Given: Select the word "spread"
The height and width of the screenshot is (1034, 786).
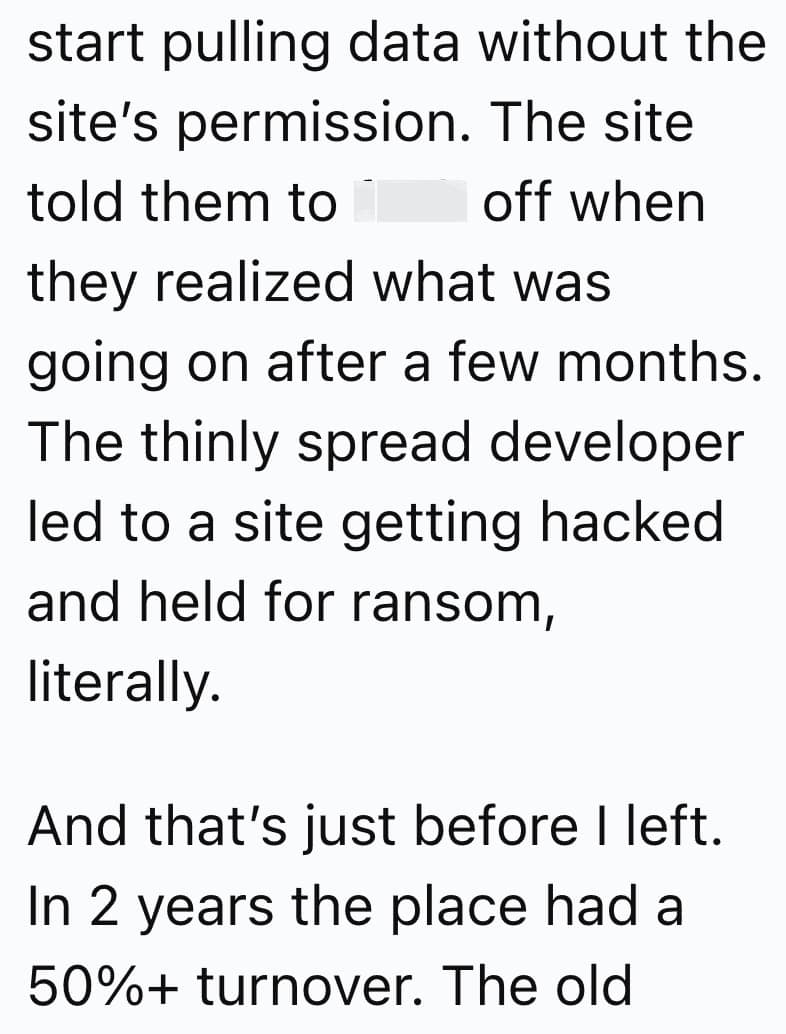Looking at the screenshot, I should (386, 442).
